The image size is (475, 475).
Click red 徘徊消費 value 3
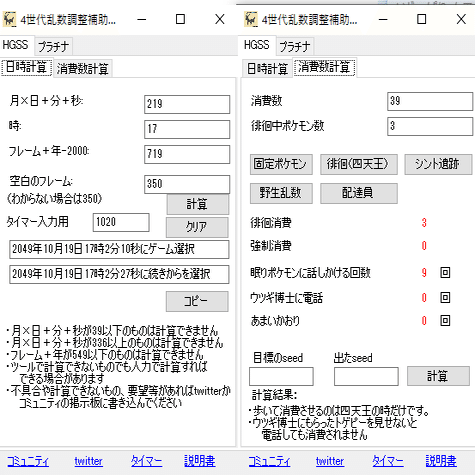point(424,223)
